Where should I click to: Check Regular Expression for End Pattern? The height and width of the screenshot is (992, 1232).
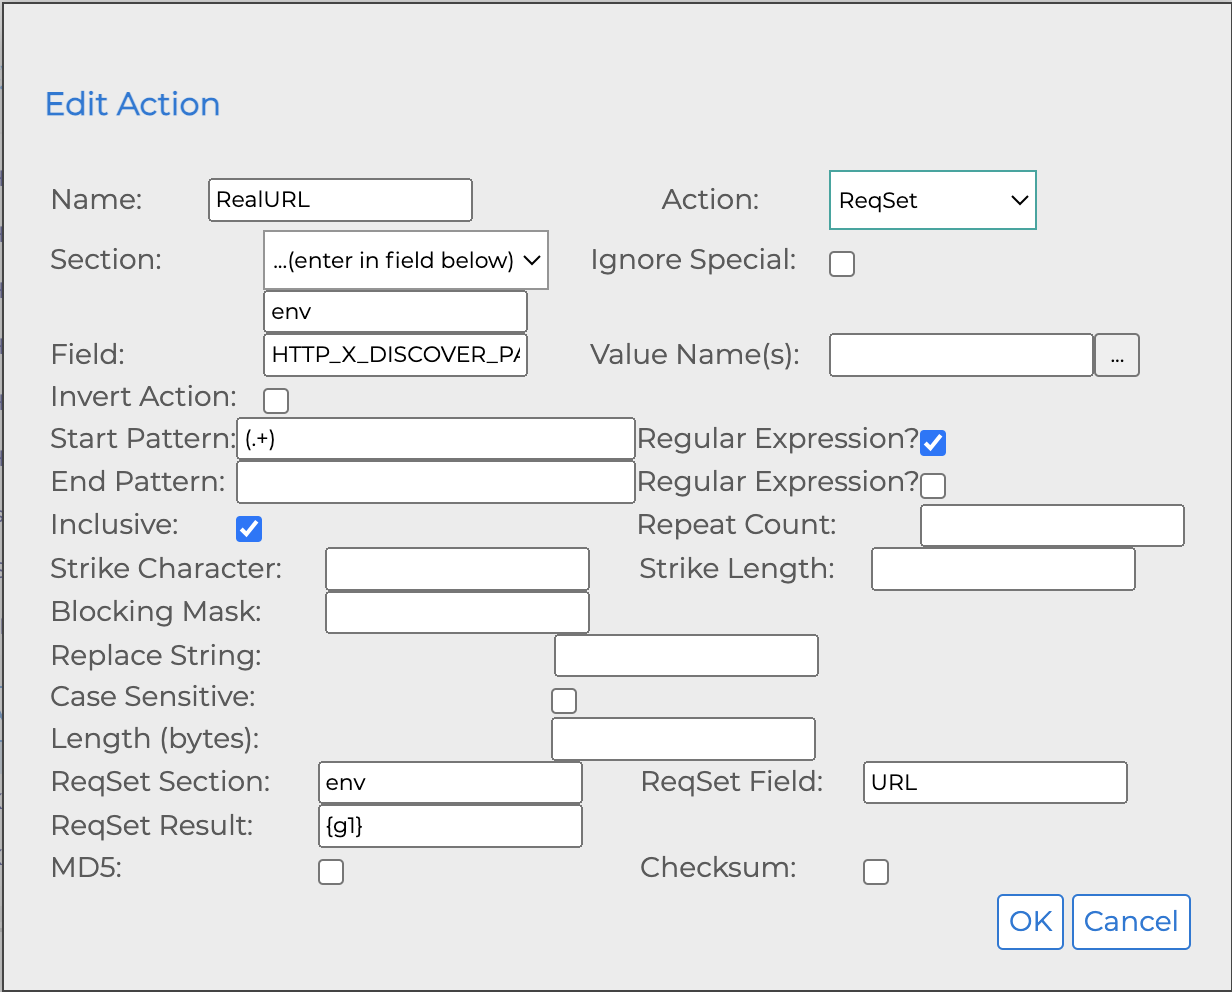pos(933,486)
